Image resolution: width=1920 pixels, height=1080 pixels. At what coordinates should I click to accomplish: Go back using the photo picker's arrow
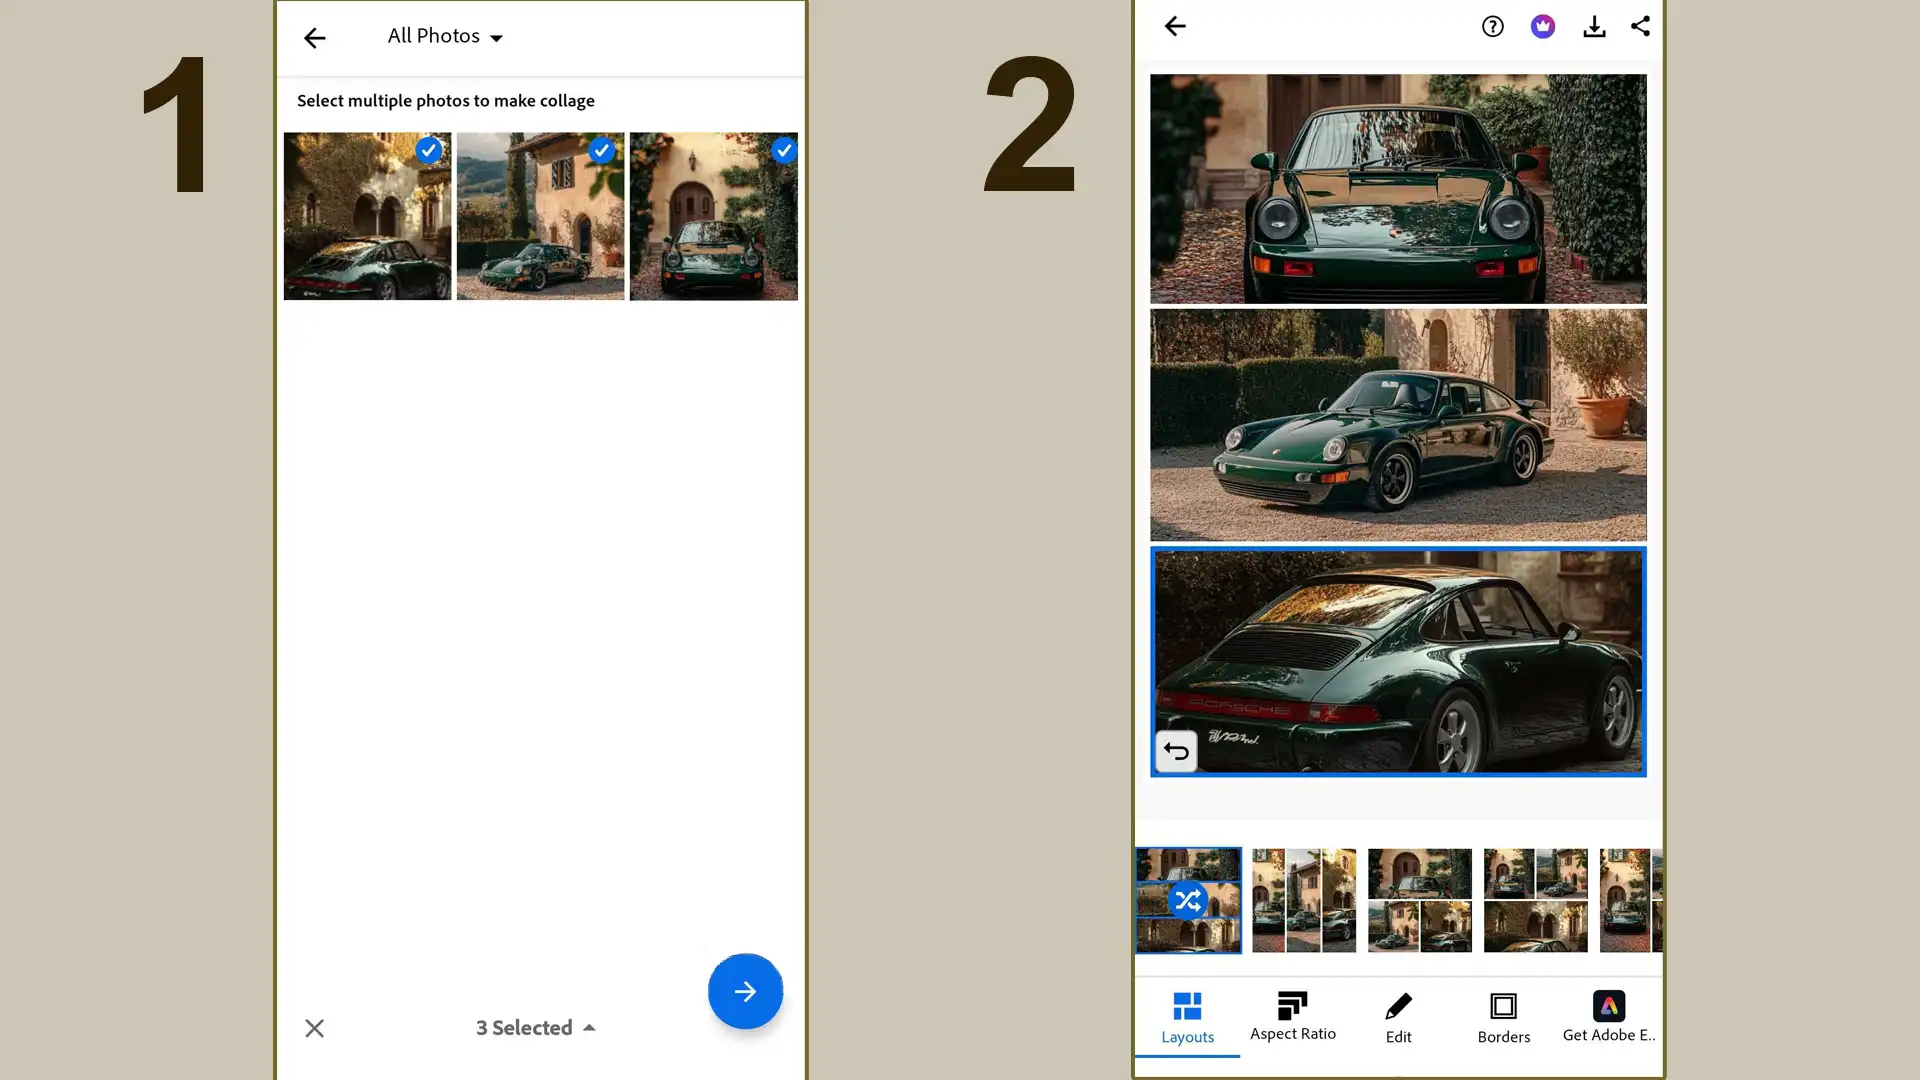pyautogui.click(x=314, y=38)
